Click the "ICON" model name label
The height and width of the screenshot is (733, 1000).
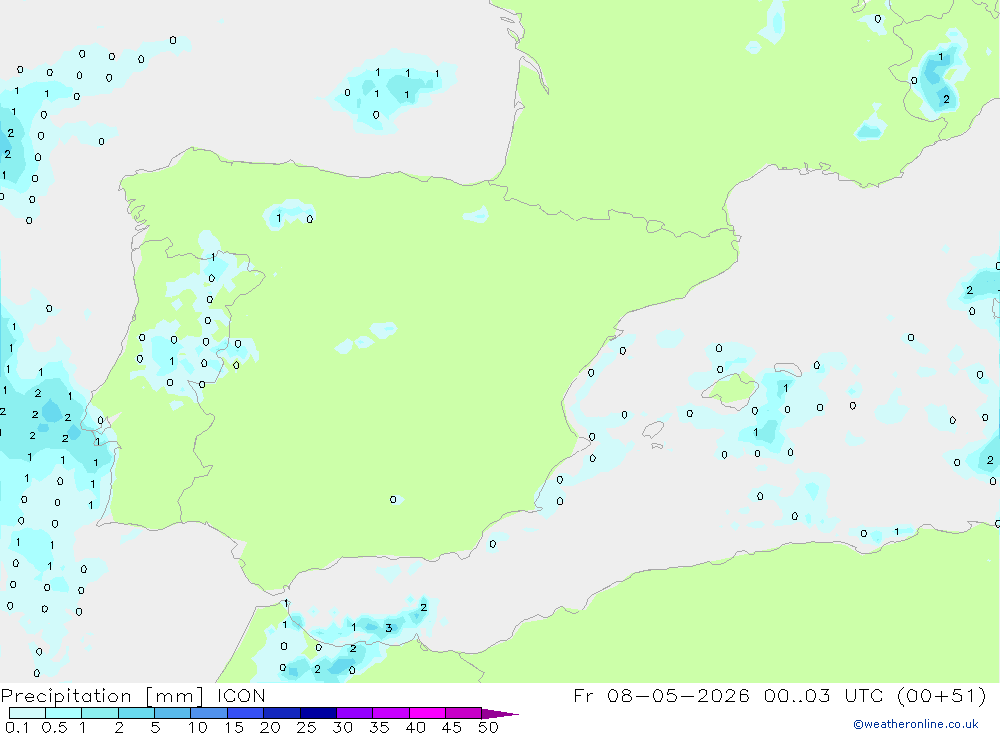pos(241,696)
